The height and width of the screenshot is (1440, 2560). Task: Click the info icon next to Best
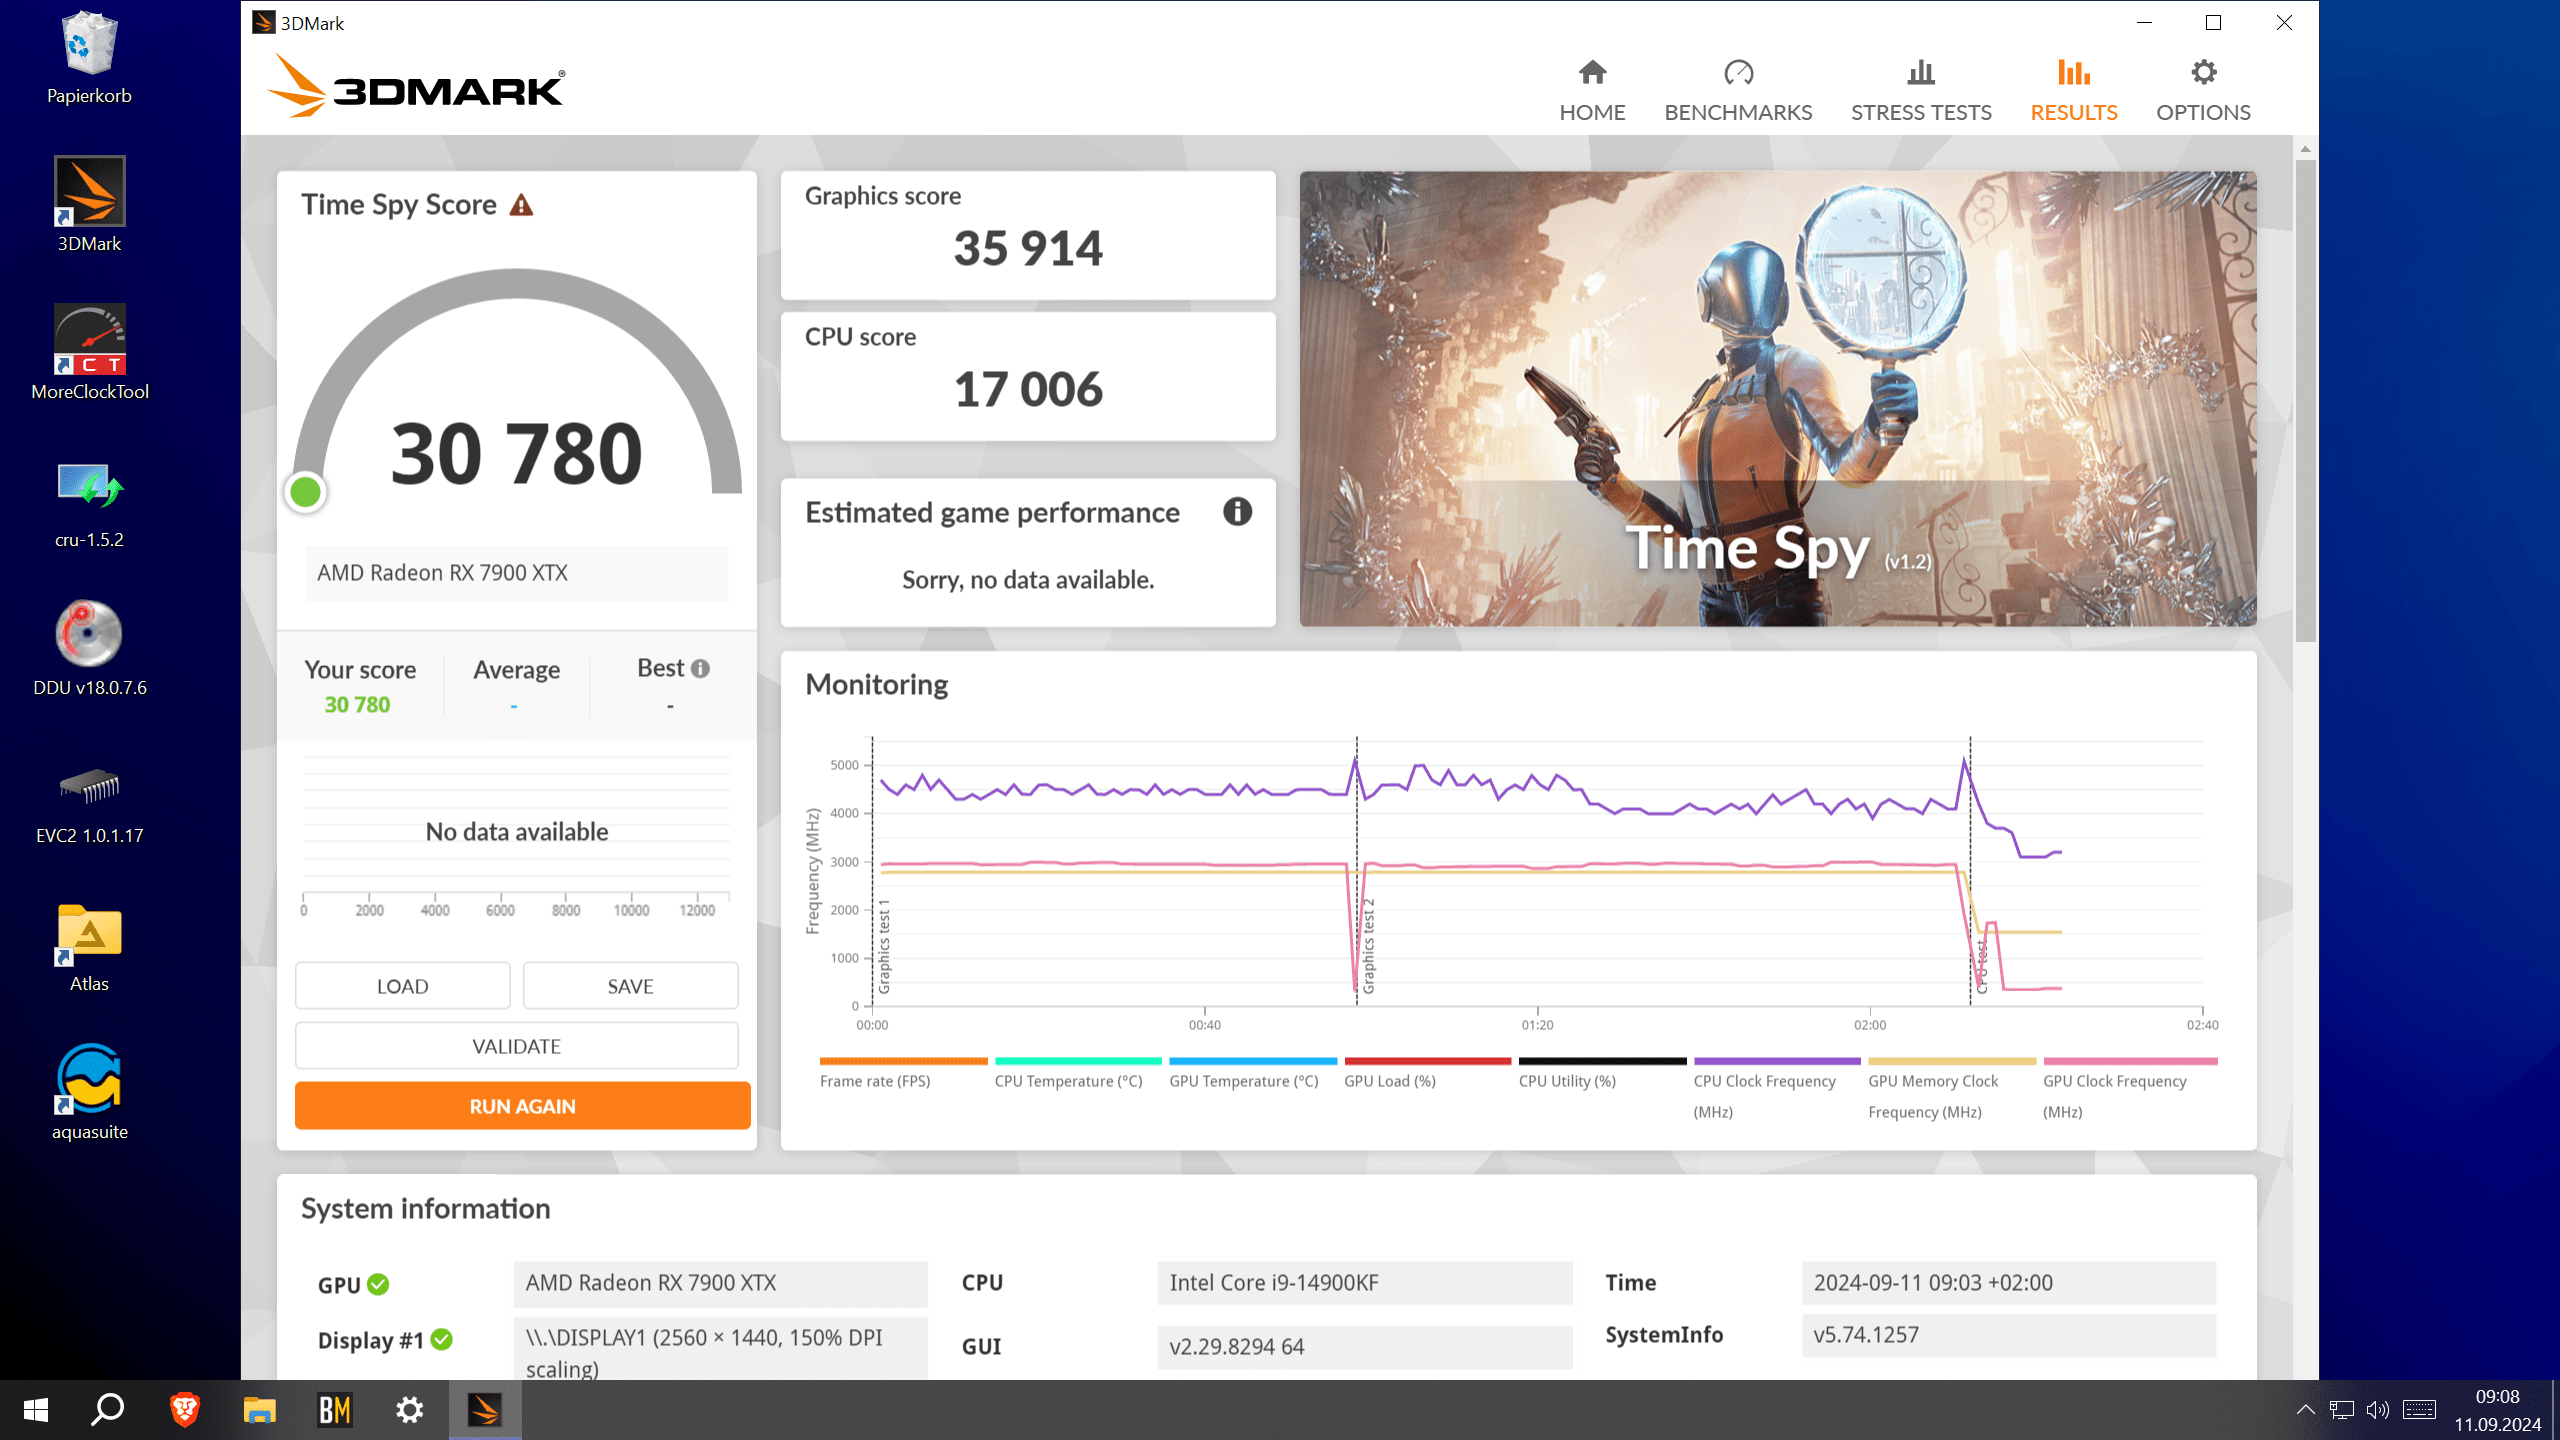coord(700,668)
